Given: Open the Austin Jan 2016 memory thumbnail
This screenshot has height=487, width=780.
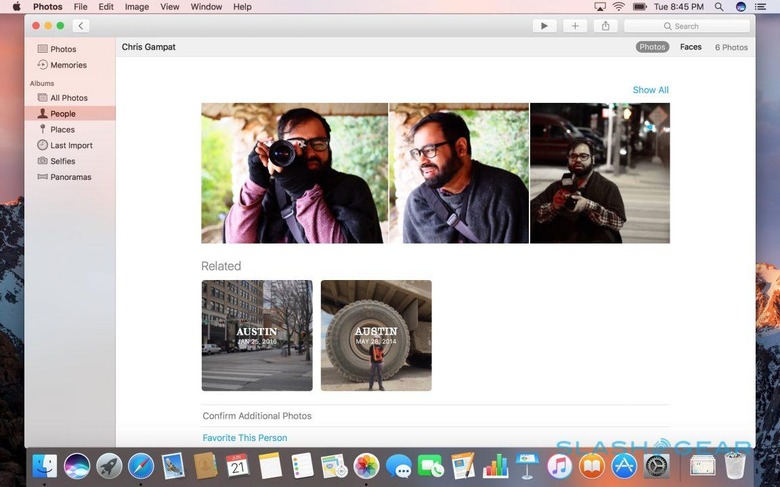Looking at the screenshot, I should point(257,335).
